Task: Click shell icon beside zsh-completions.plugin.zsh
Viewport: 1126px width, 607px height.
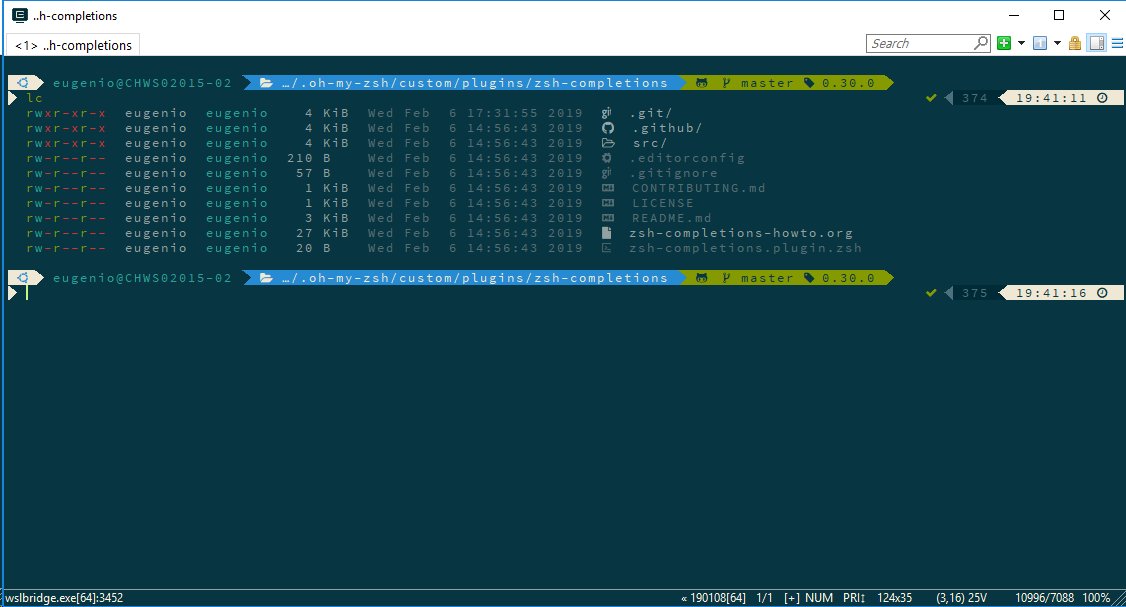Action: (607, 248)
